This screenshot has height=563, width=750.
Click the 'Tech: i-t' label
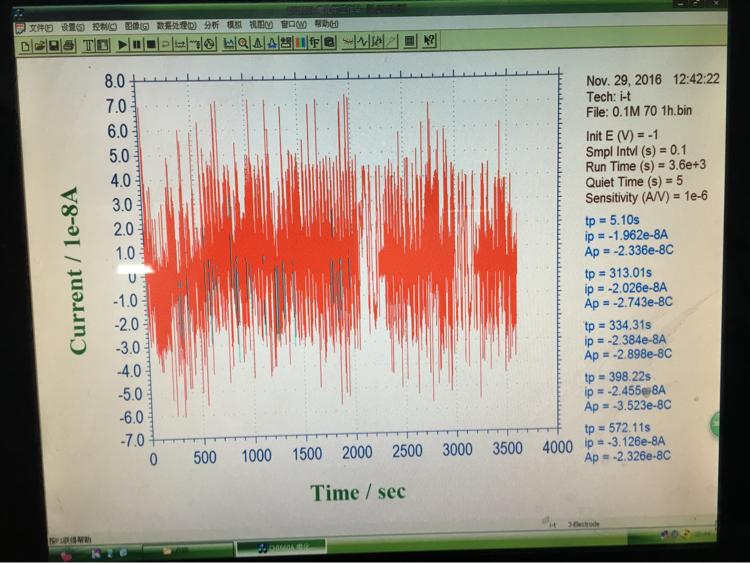(x=608, y=97)
